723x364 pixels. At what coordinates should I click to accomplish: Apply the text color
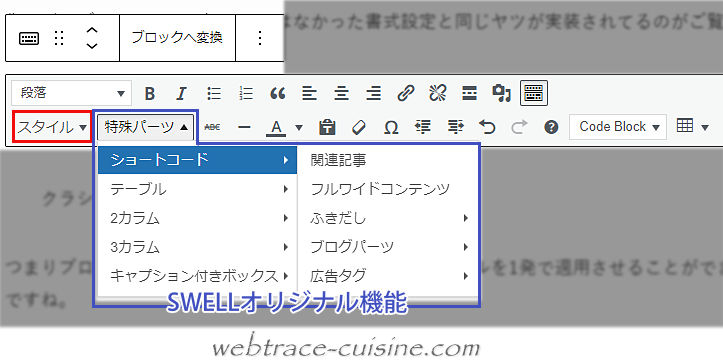(276, 127)
